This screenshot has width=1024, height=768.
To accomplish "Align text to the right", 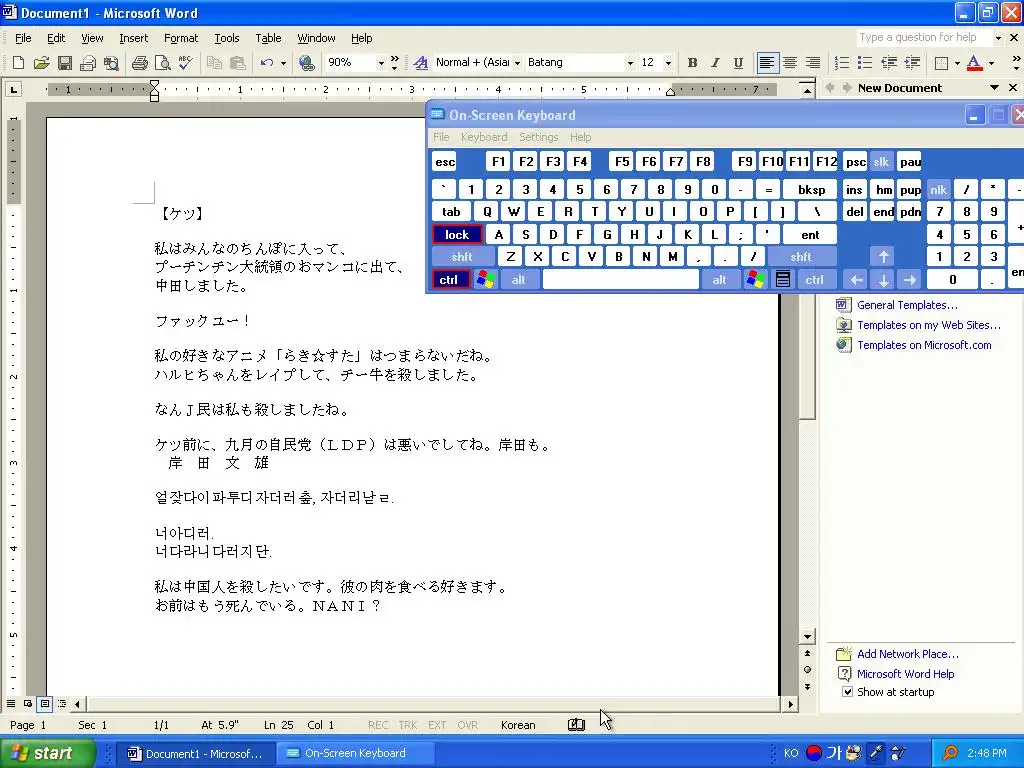I will [x=813, y=63].
